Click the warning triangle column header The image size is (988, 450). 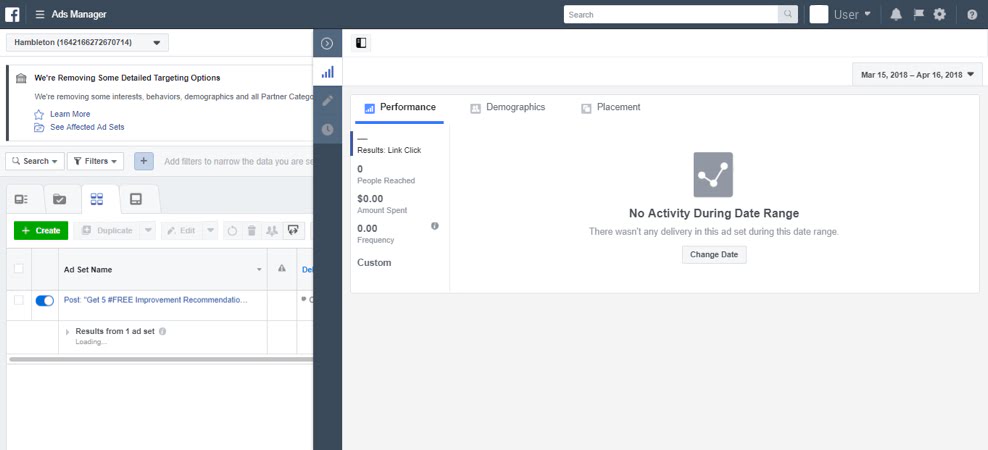coord(282,269)
